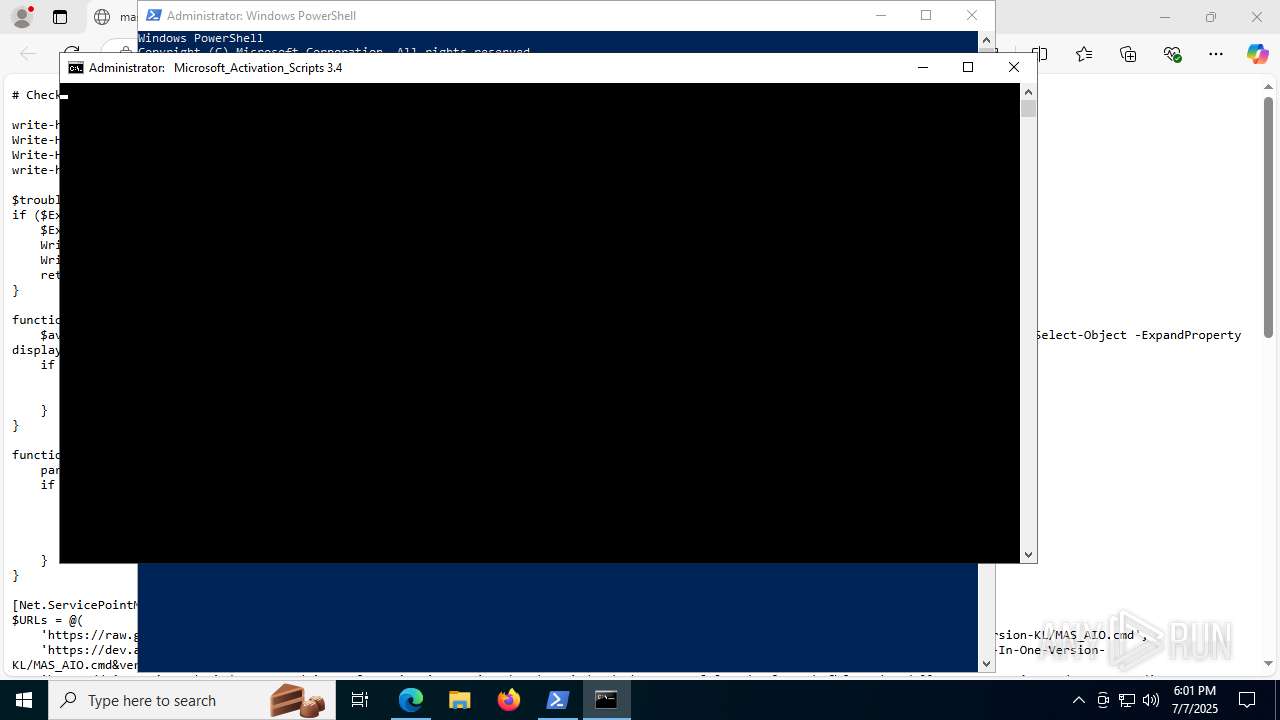Click PowerShell window scroll-down arrow
The height and width of the screenshot is (720, 1280).
[x=986, y=663]
